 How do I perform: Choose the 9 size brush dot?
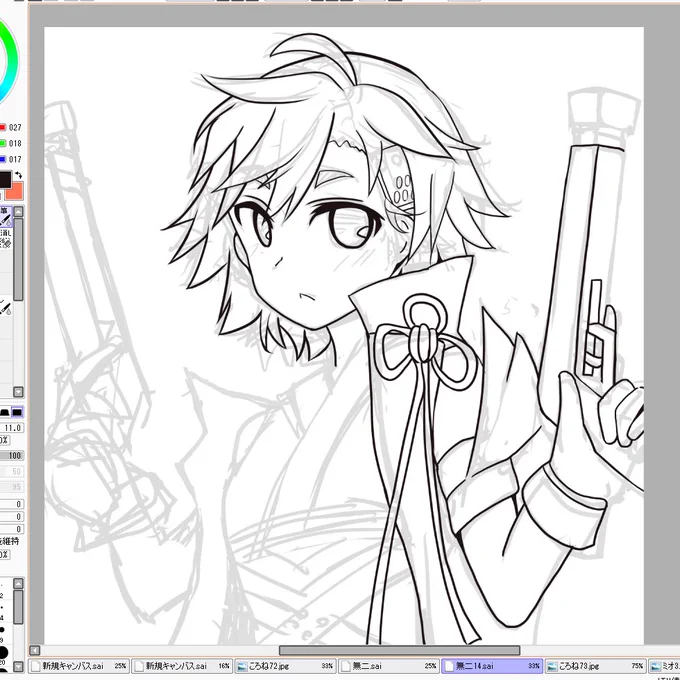click(x=2, y=629)
